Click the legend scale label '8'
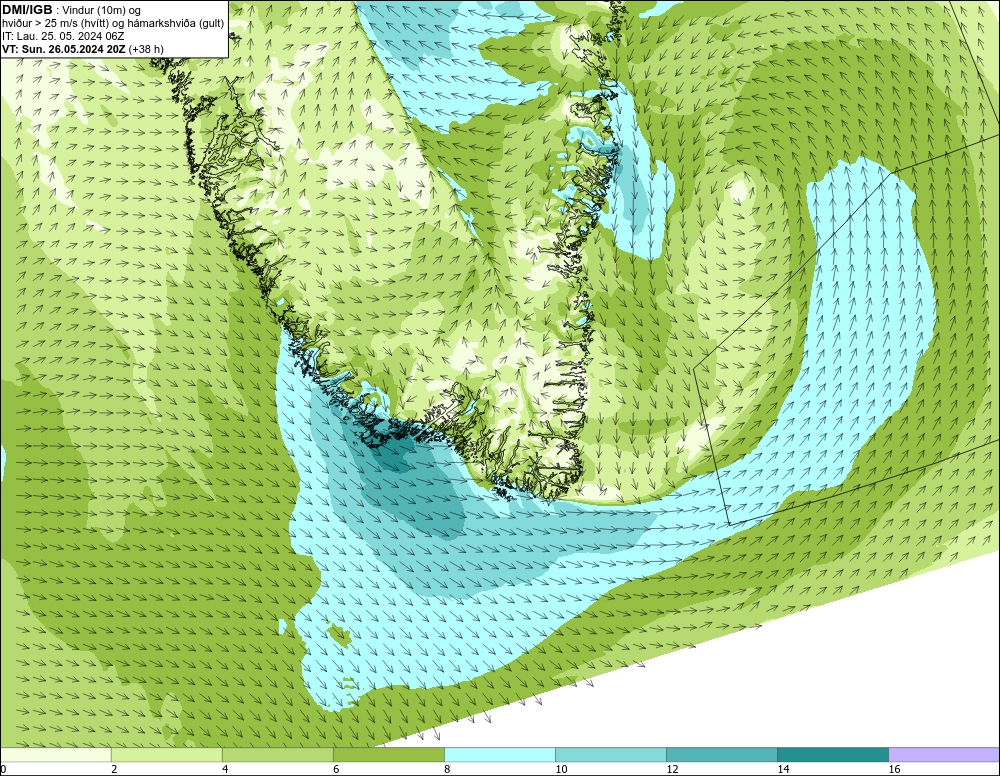 [x=447, y=769]
